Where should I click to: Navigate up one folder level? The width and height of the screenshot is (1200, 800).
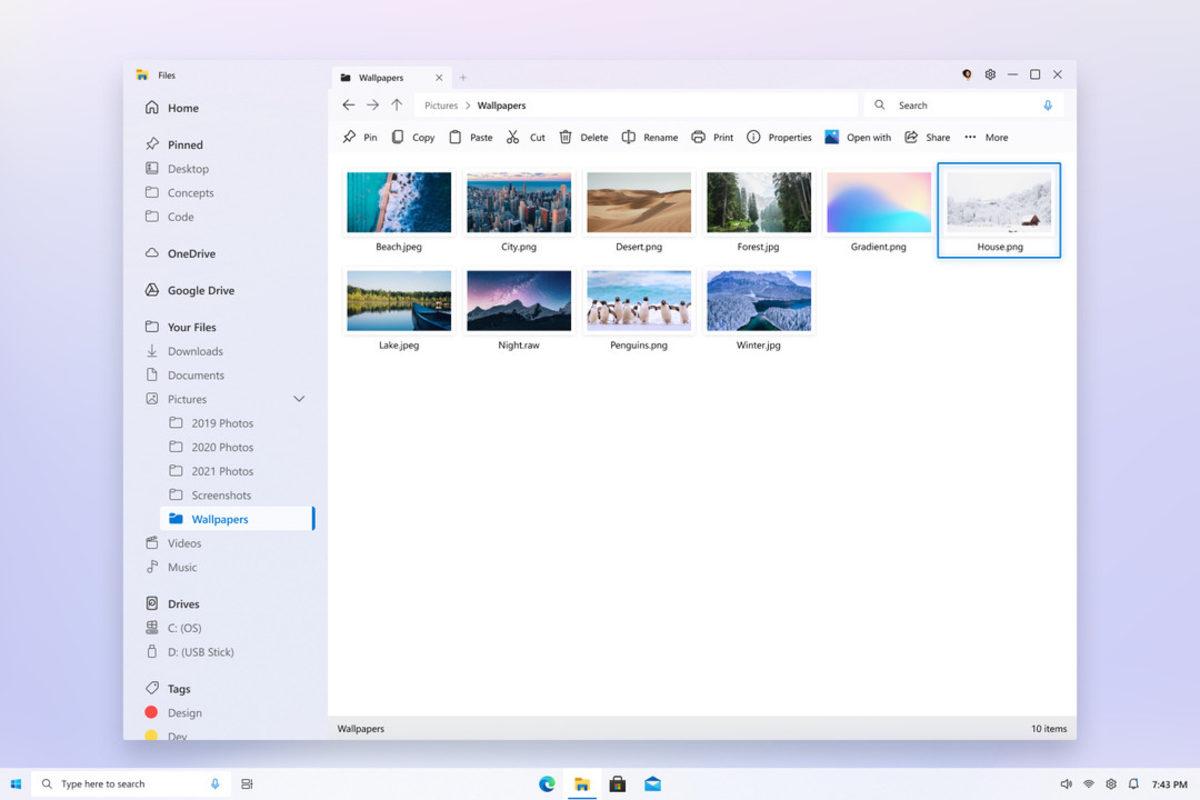[396, 104]
